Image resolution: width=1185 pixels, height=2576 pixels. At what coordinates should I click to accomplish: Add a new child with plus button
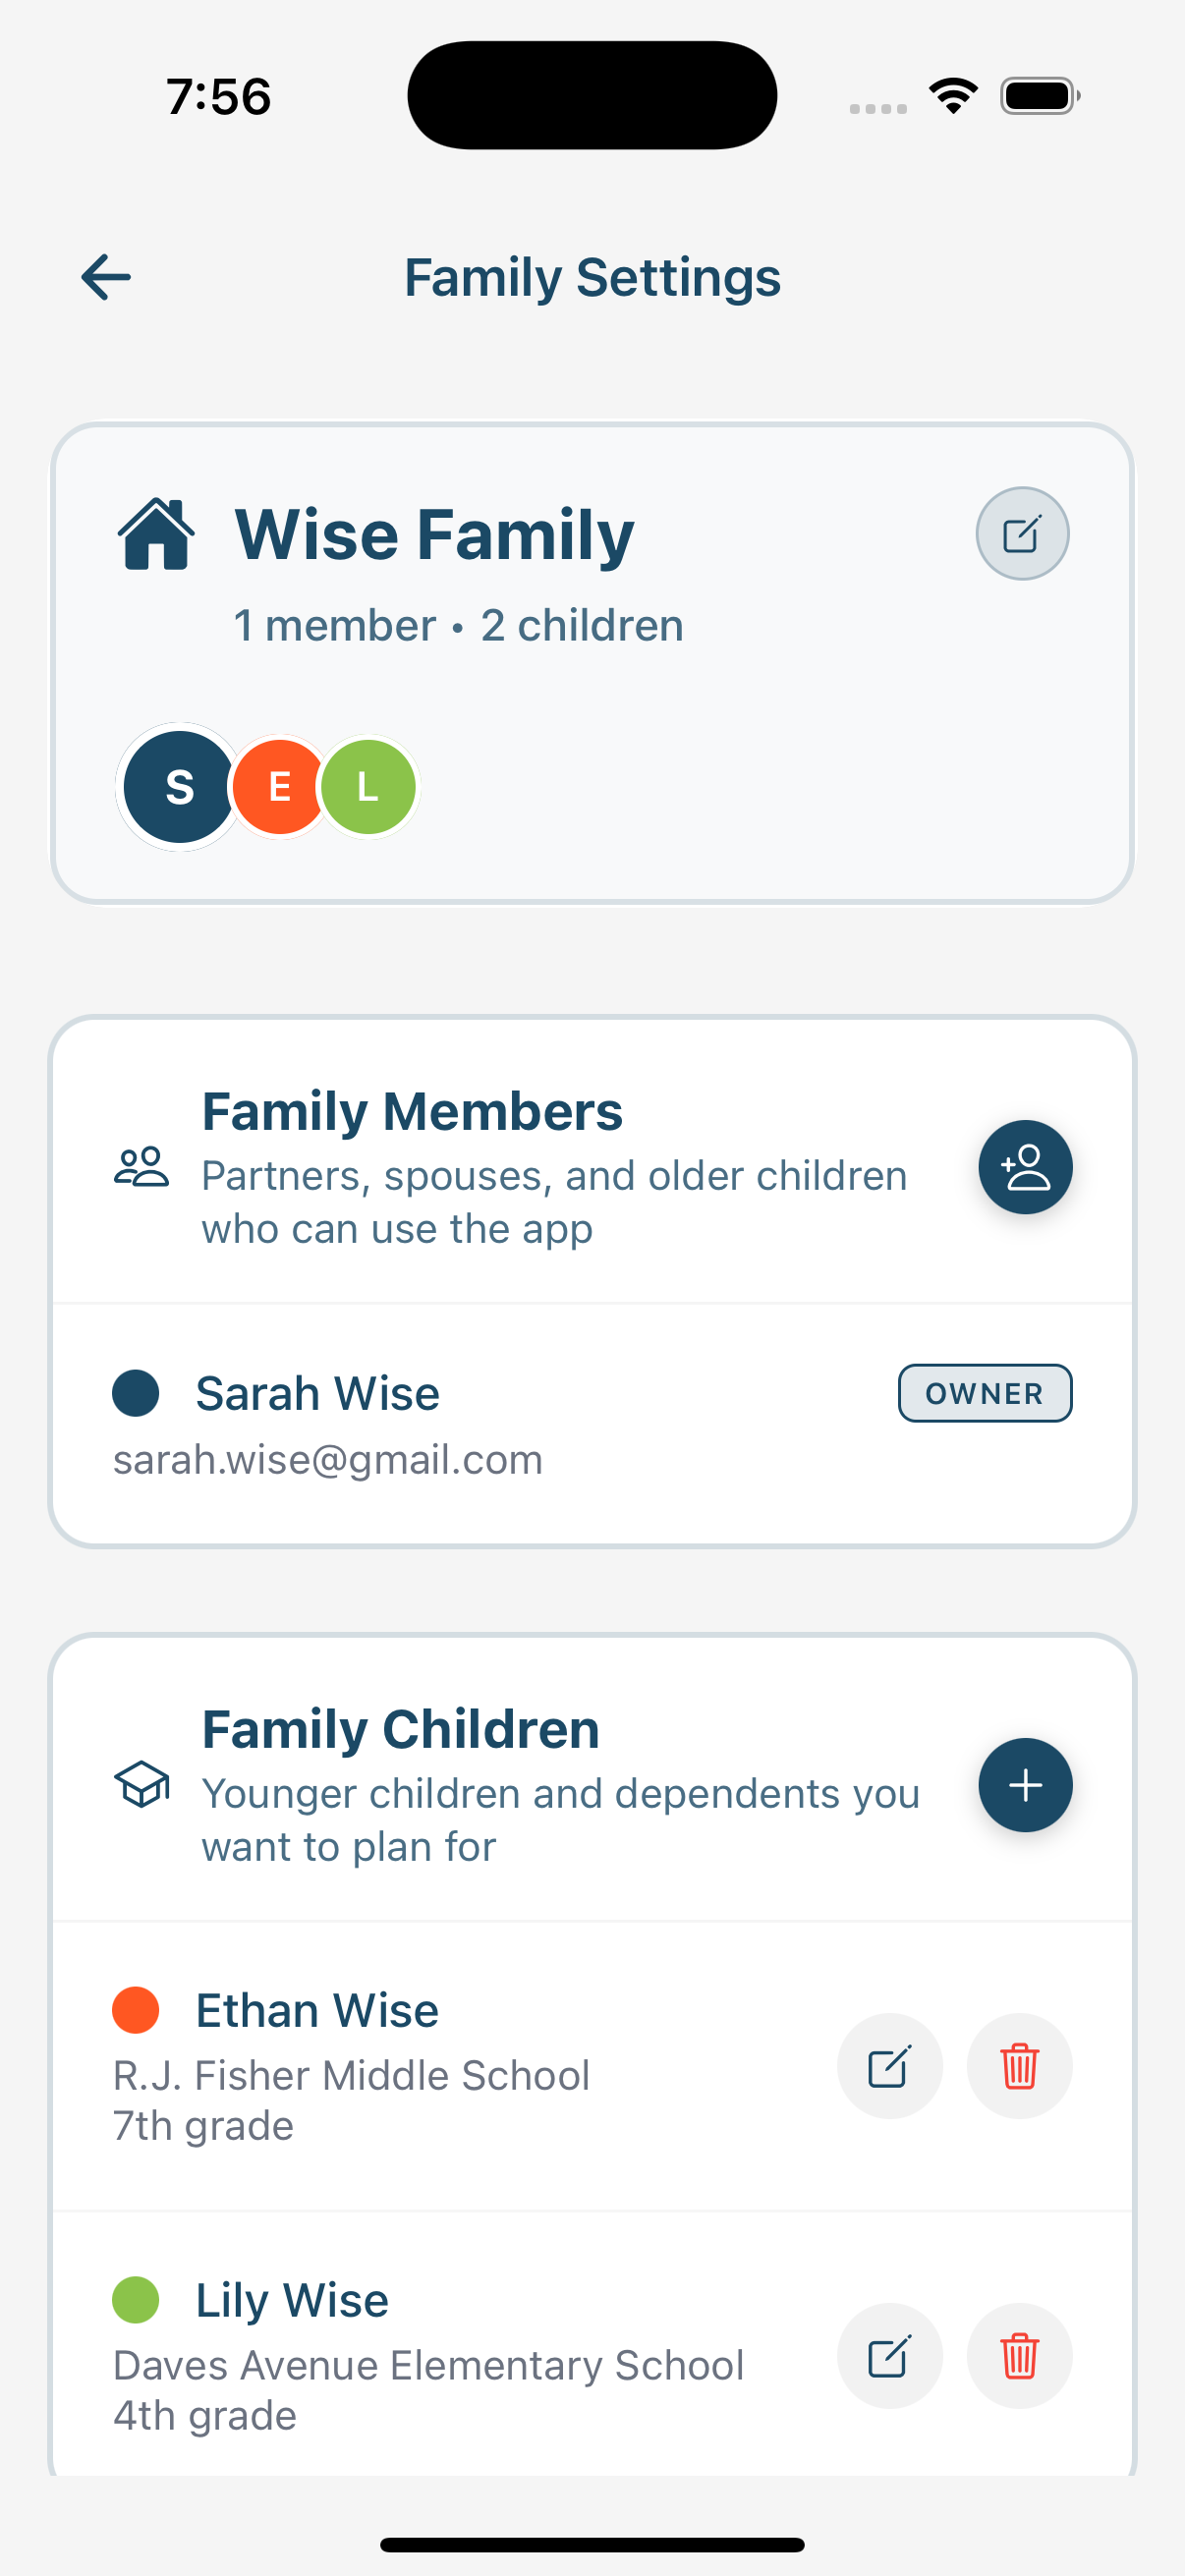click(1025, 1785)
